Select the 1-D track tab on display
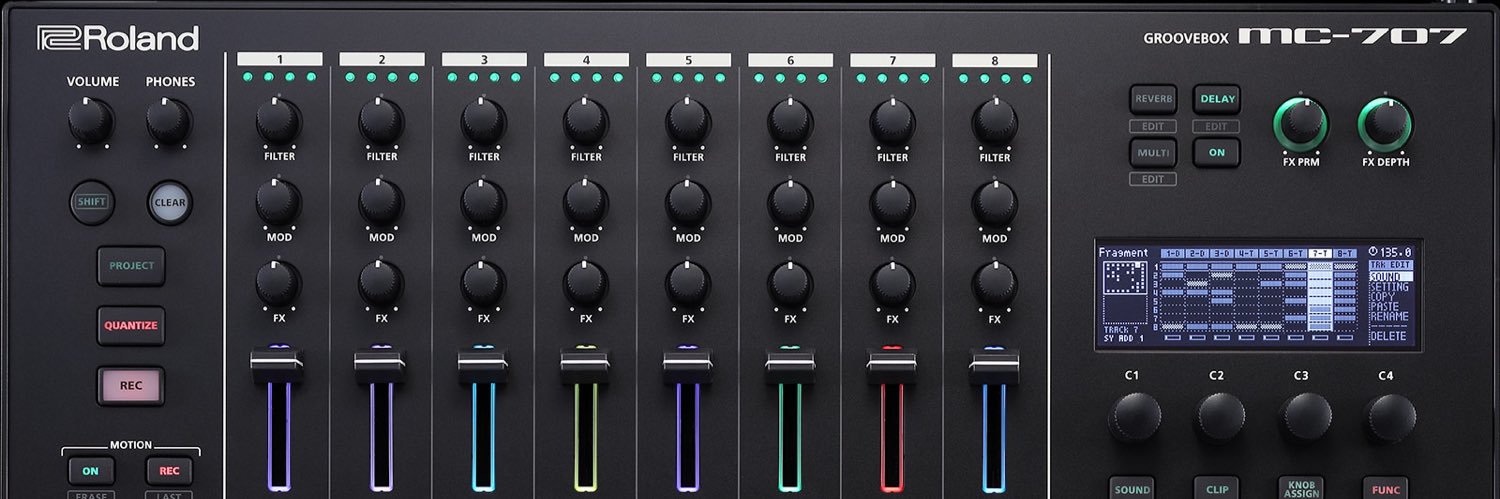This screenshot has height=499, width=1500. tap(1172, 253)
